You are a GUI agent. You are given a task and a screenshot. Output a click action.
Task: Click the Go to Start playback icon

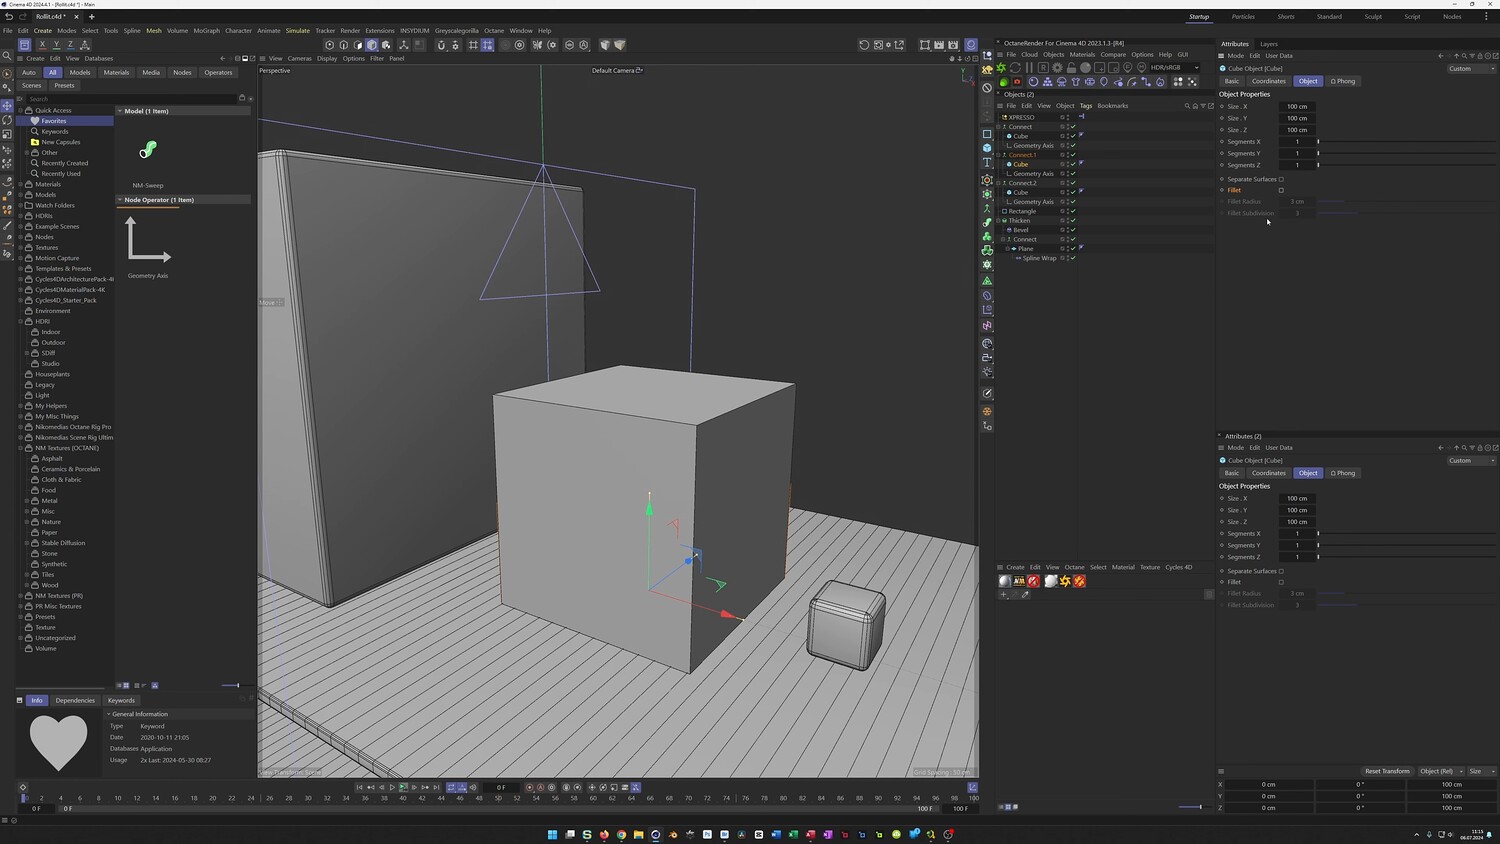[359, 788]
